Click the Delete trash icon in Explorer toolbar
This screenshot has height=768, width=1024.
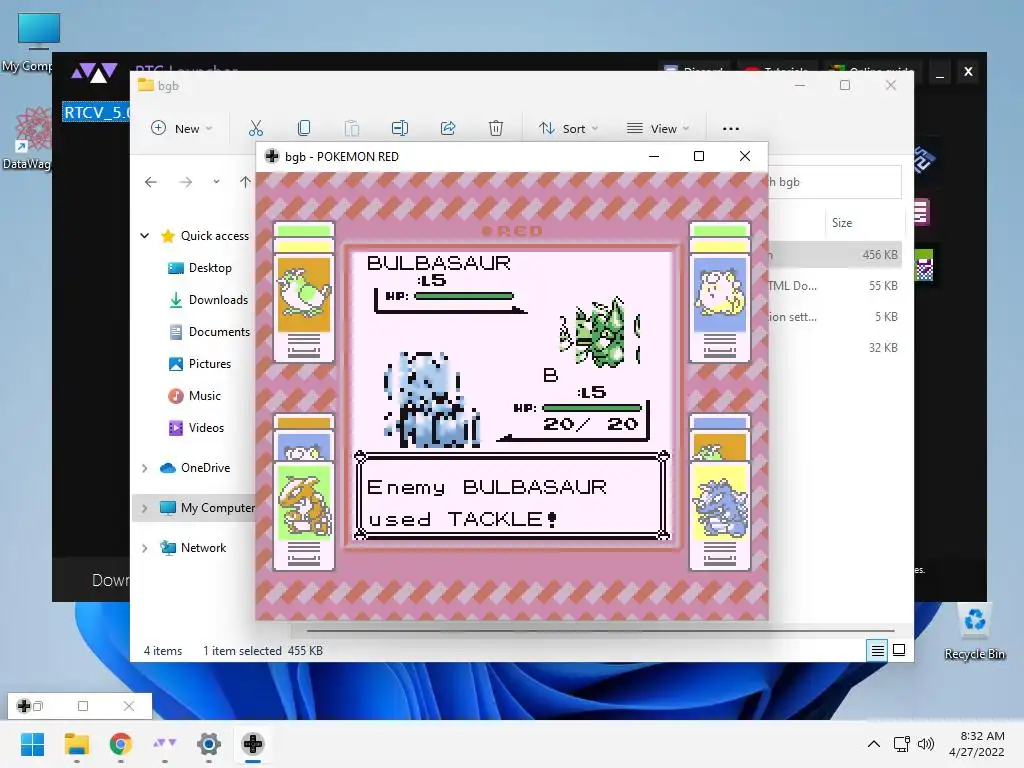496,128
